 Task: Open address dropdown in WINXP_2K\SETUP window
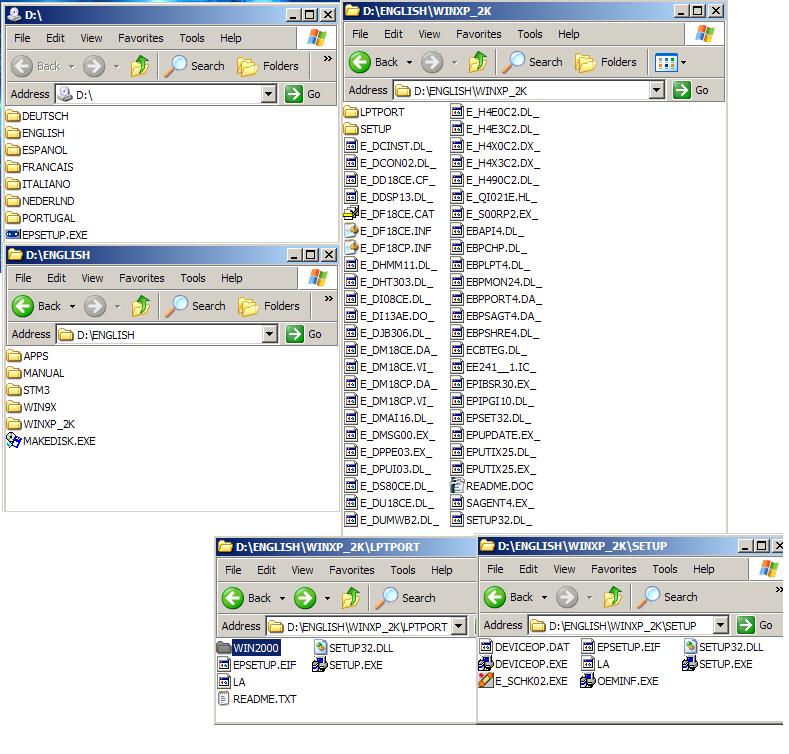click(721, 626)
